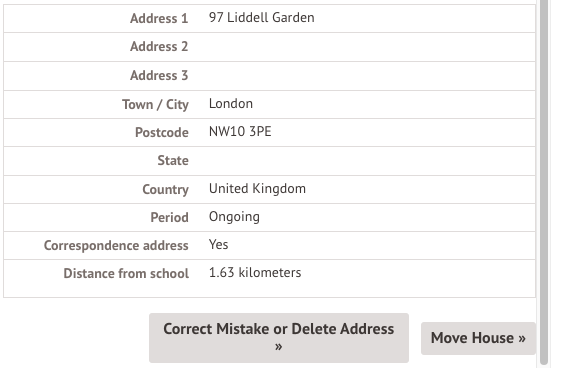Click the Town / City value London
Image resolution: width=564 pixels, height=375 pixels.
coord(231,104)
